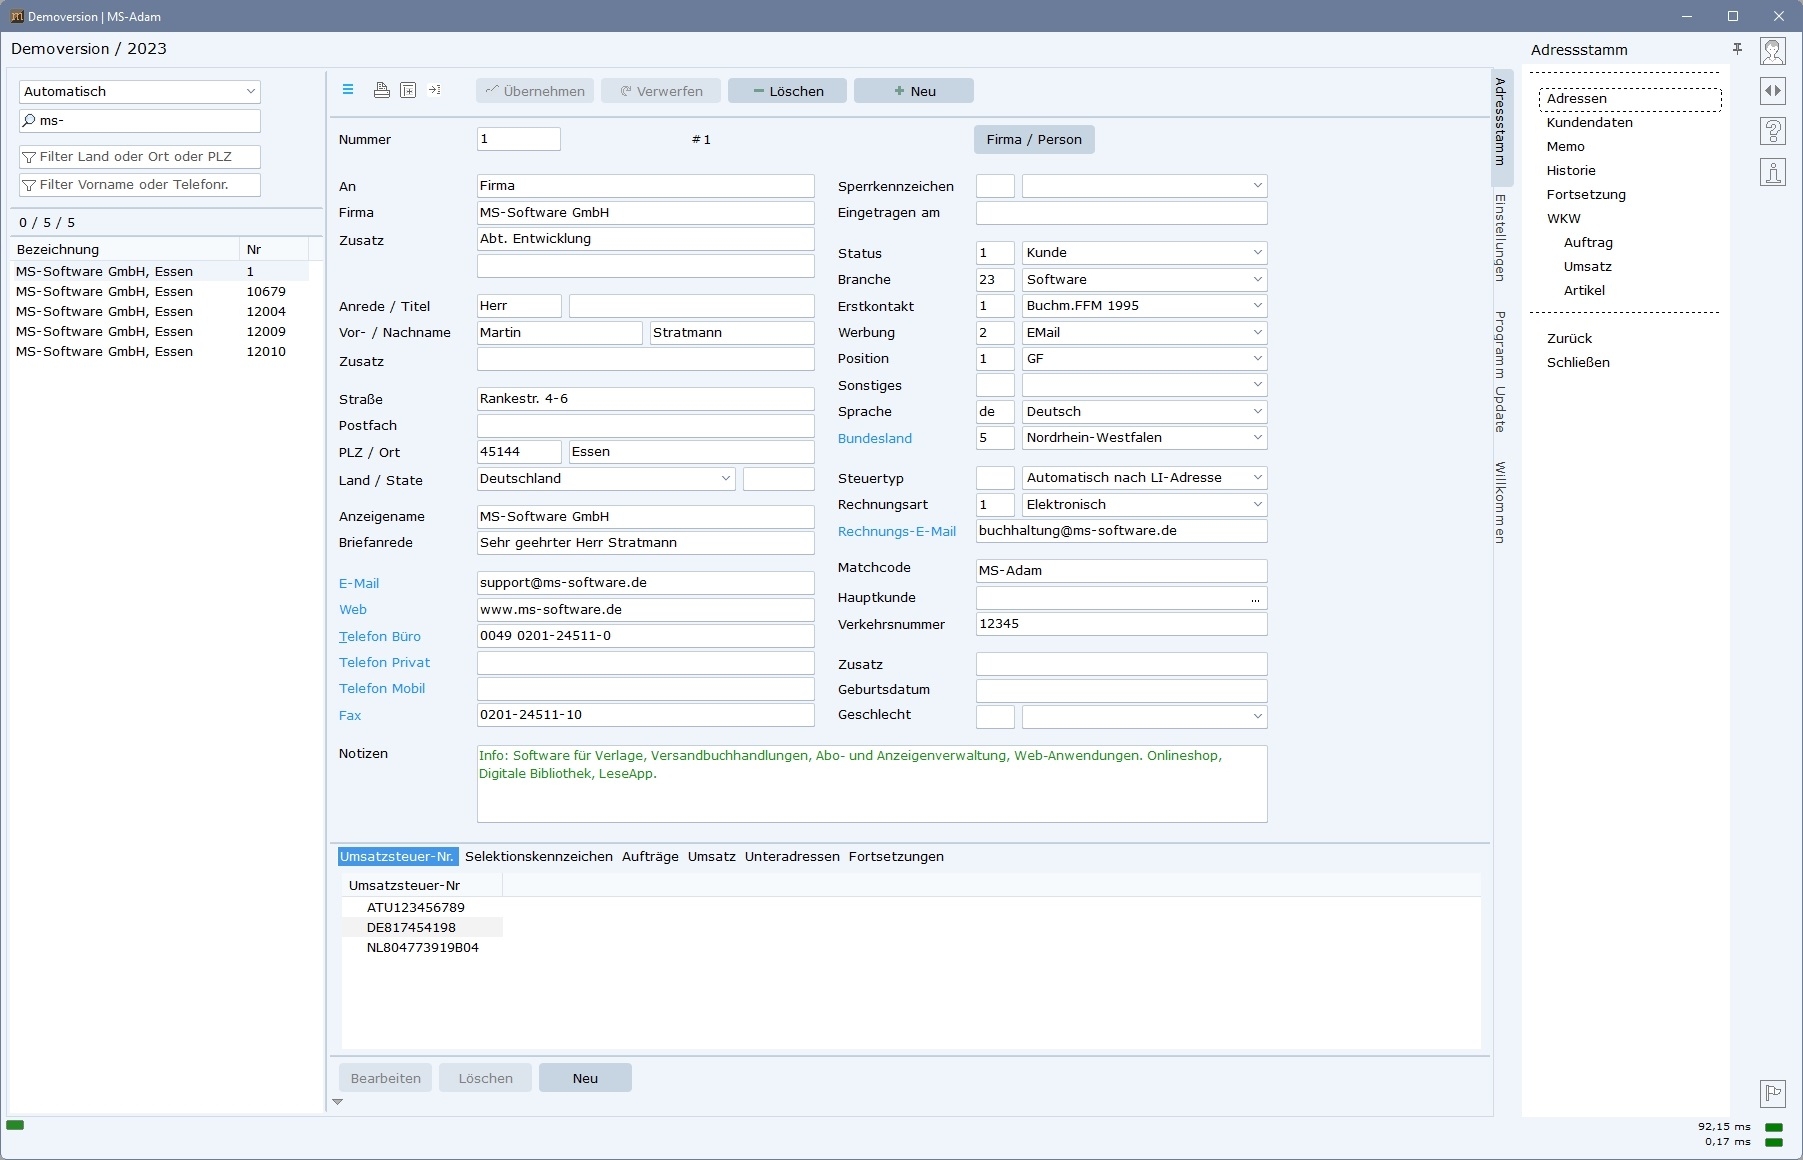The width and height of the screenshot is (1803, 1160).
Task: Click the arrow-to-list icon beside the printer
Action: (435, 90)
